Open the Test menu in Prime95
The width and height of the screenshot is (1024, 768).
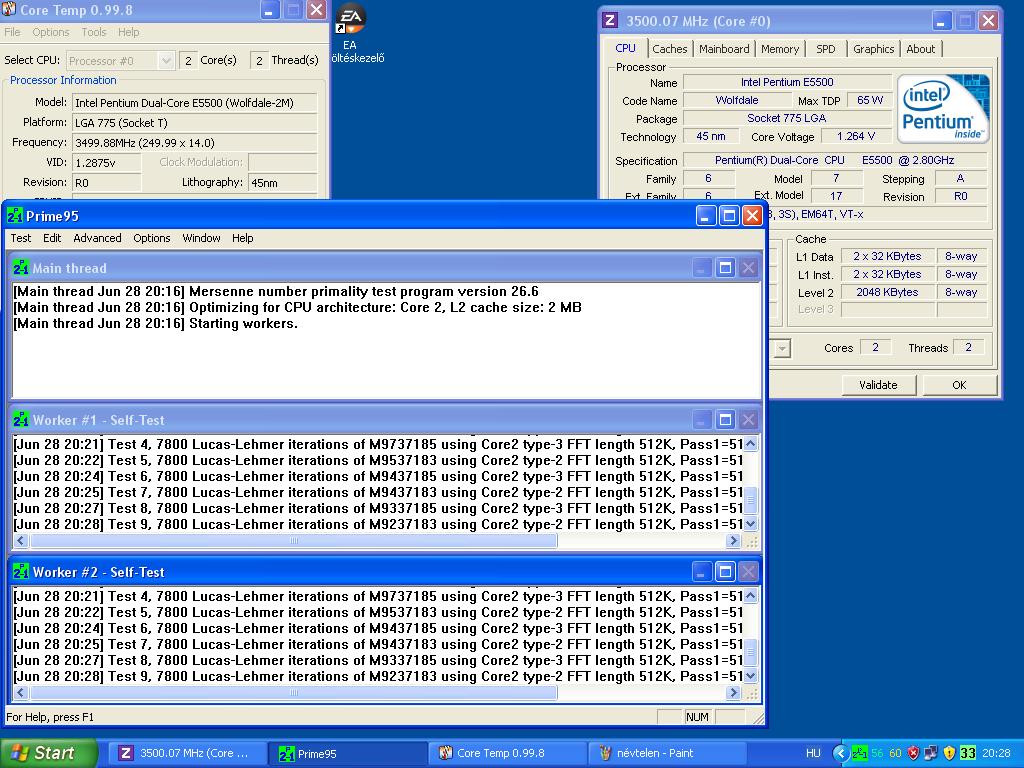(x=21, y=238)
